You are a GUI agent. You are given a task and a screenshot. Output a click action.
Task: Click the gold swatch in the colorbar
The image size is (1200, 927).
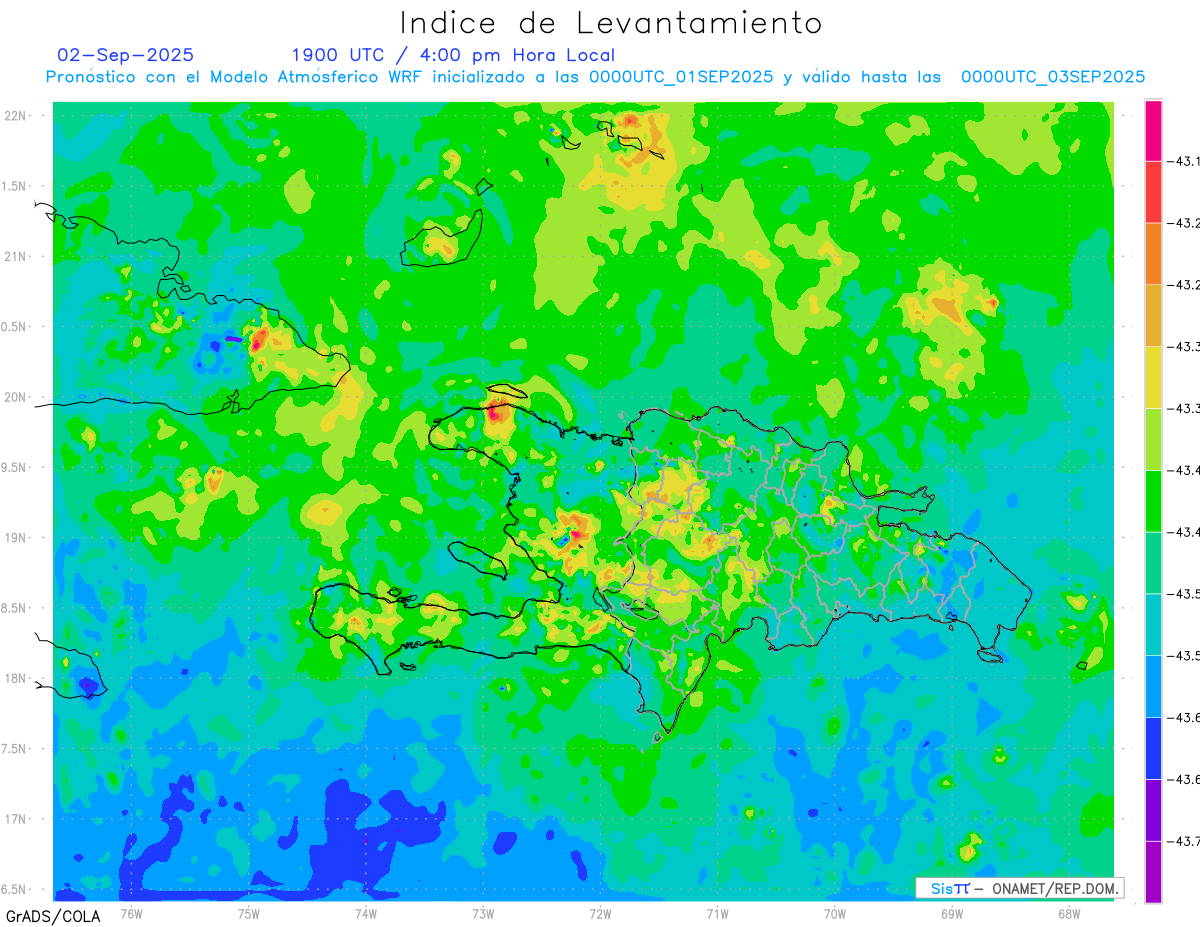pyautogui.click(x=1153, y=316)
